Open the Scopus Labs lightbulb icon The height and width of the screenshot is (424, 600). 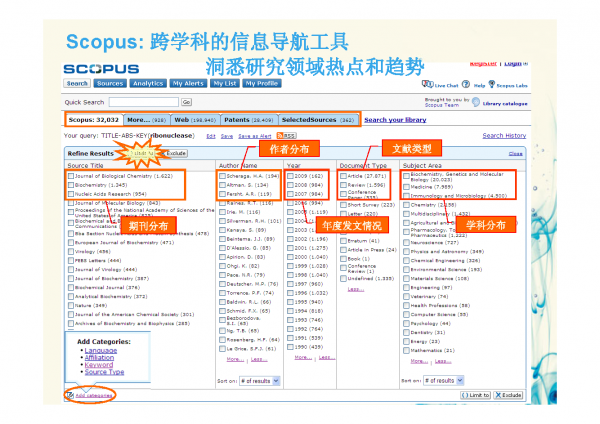(x=492, y=84)
